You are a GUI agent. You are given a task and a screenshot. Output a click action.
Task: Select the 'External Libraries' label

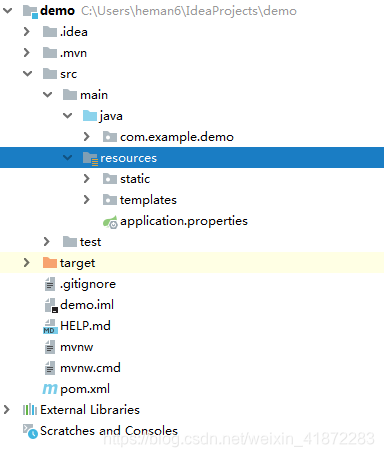90,410
